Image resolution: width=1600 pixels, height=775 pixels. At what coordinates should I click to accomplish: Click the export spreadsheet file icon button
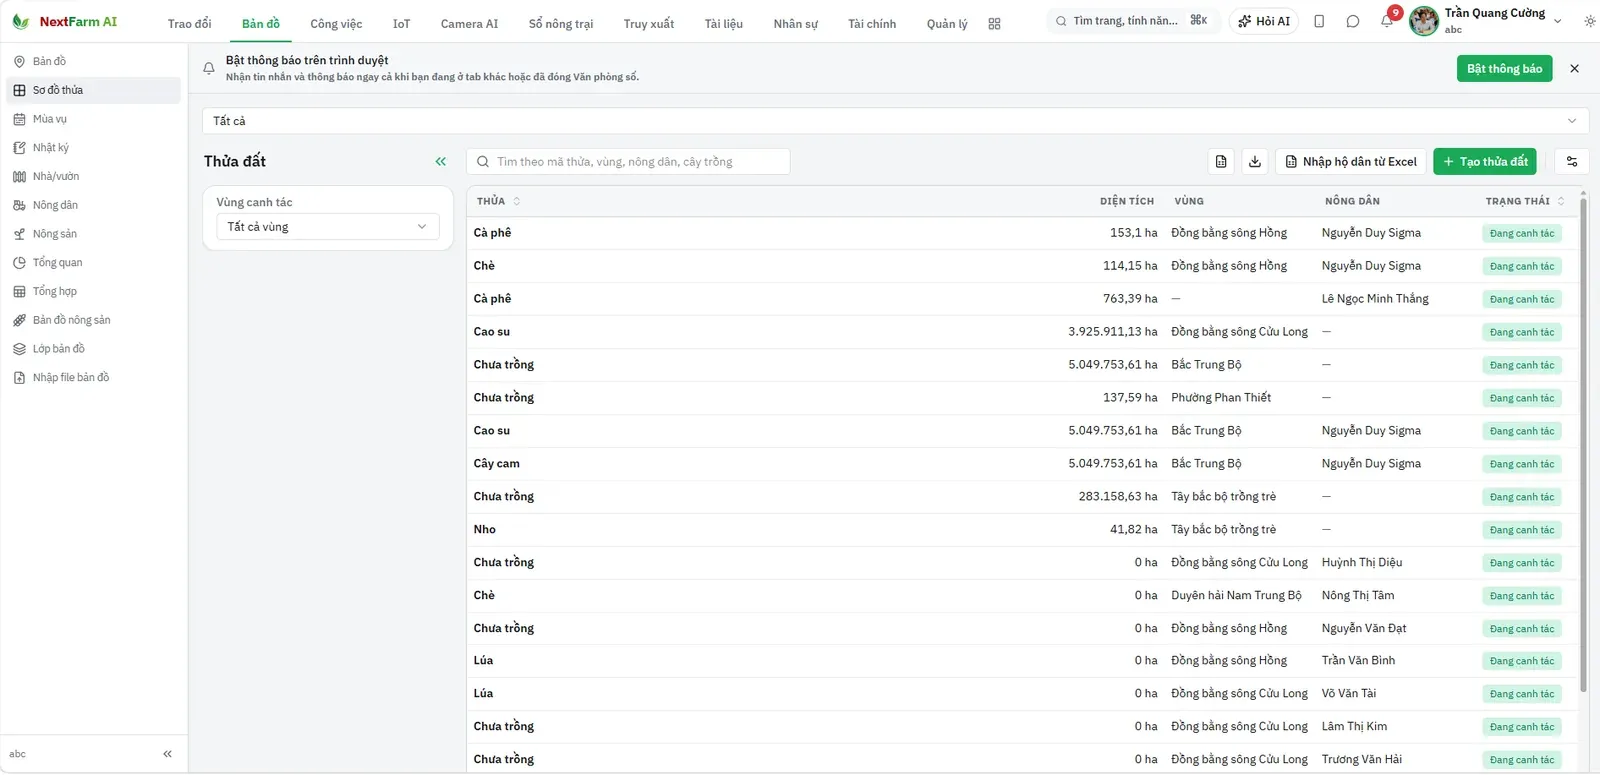[1221, 162]
